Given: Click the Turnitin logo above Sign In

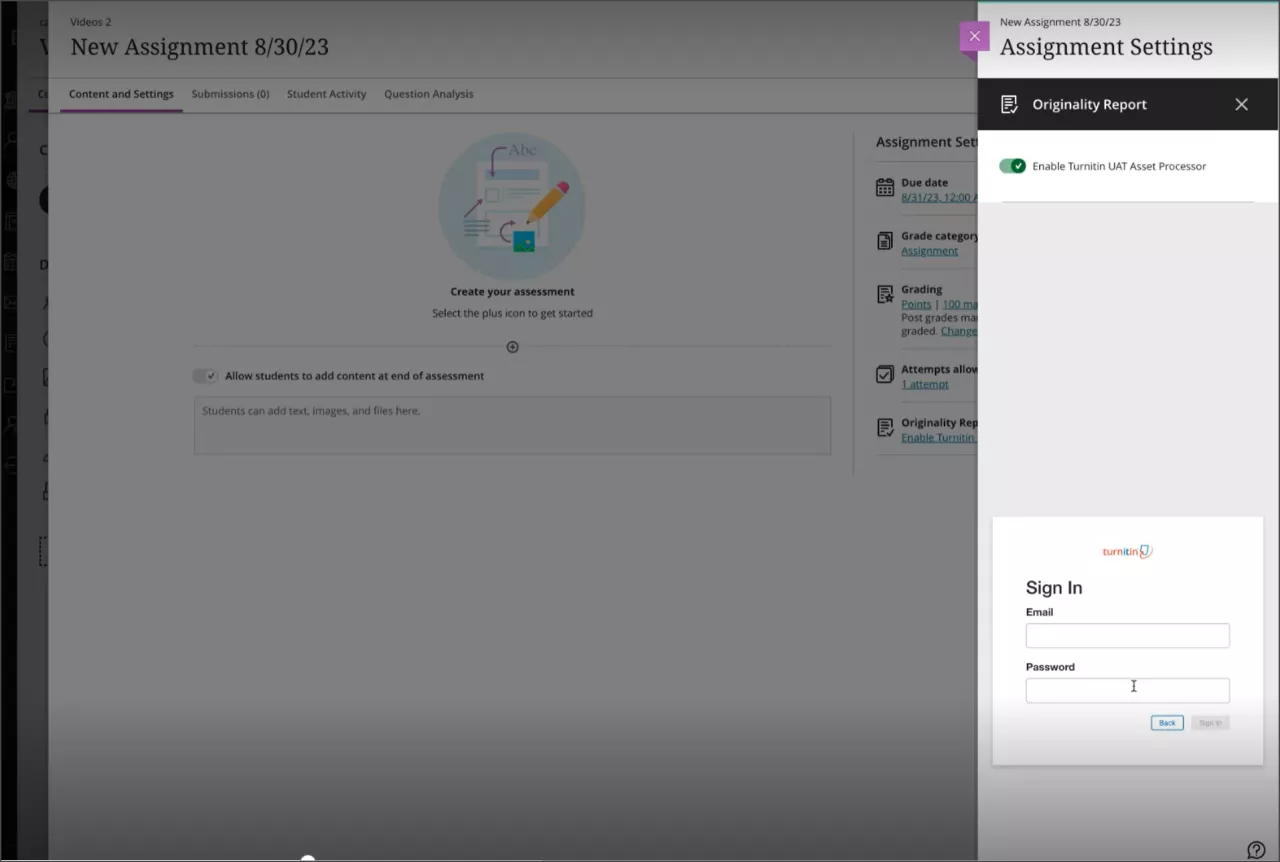Looking at the screenshot, I should point(1127,551).
